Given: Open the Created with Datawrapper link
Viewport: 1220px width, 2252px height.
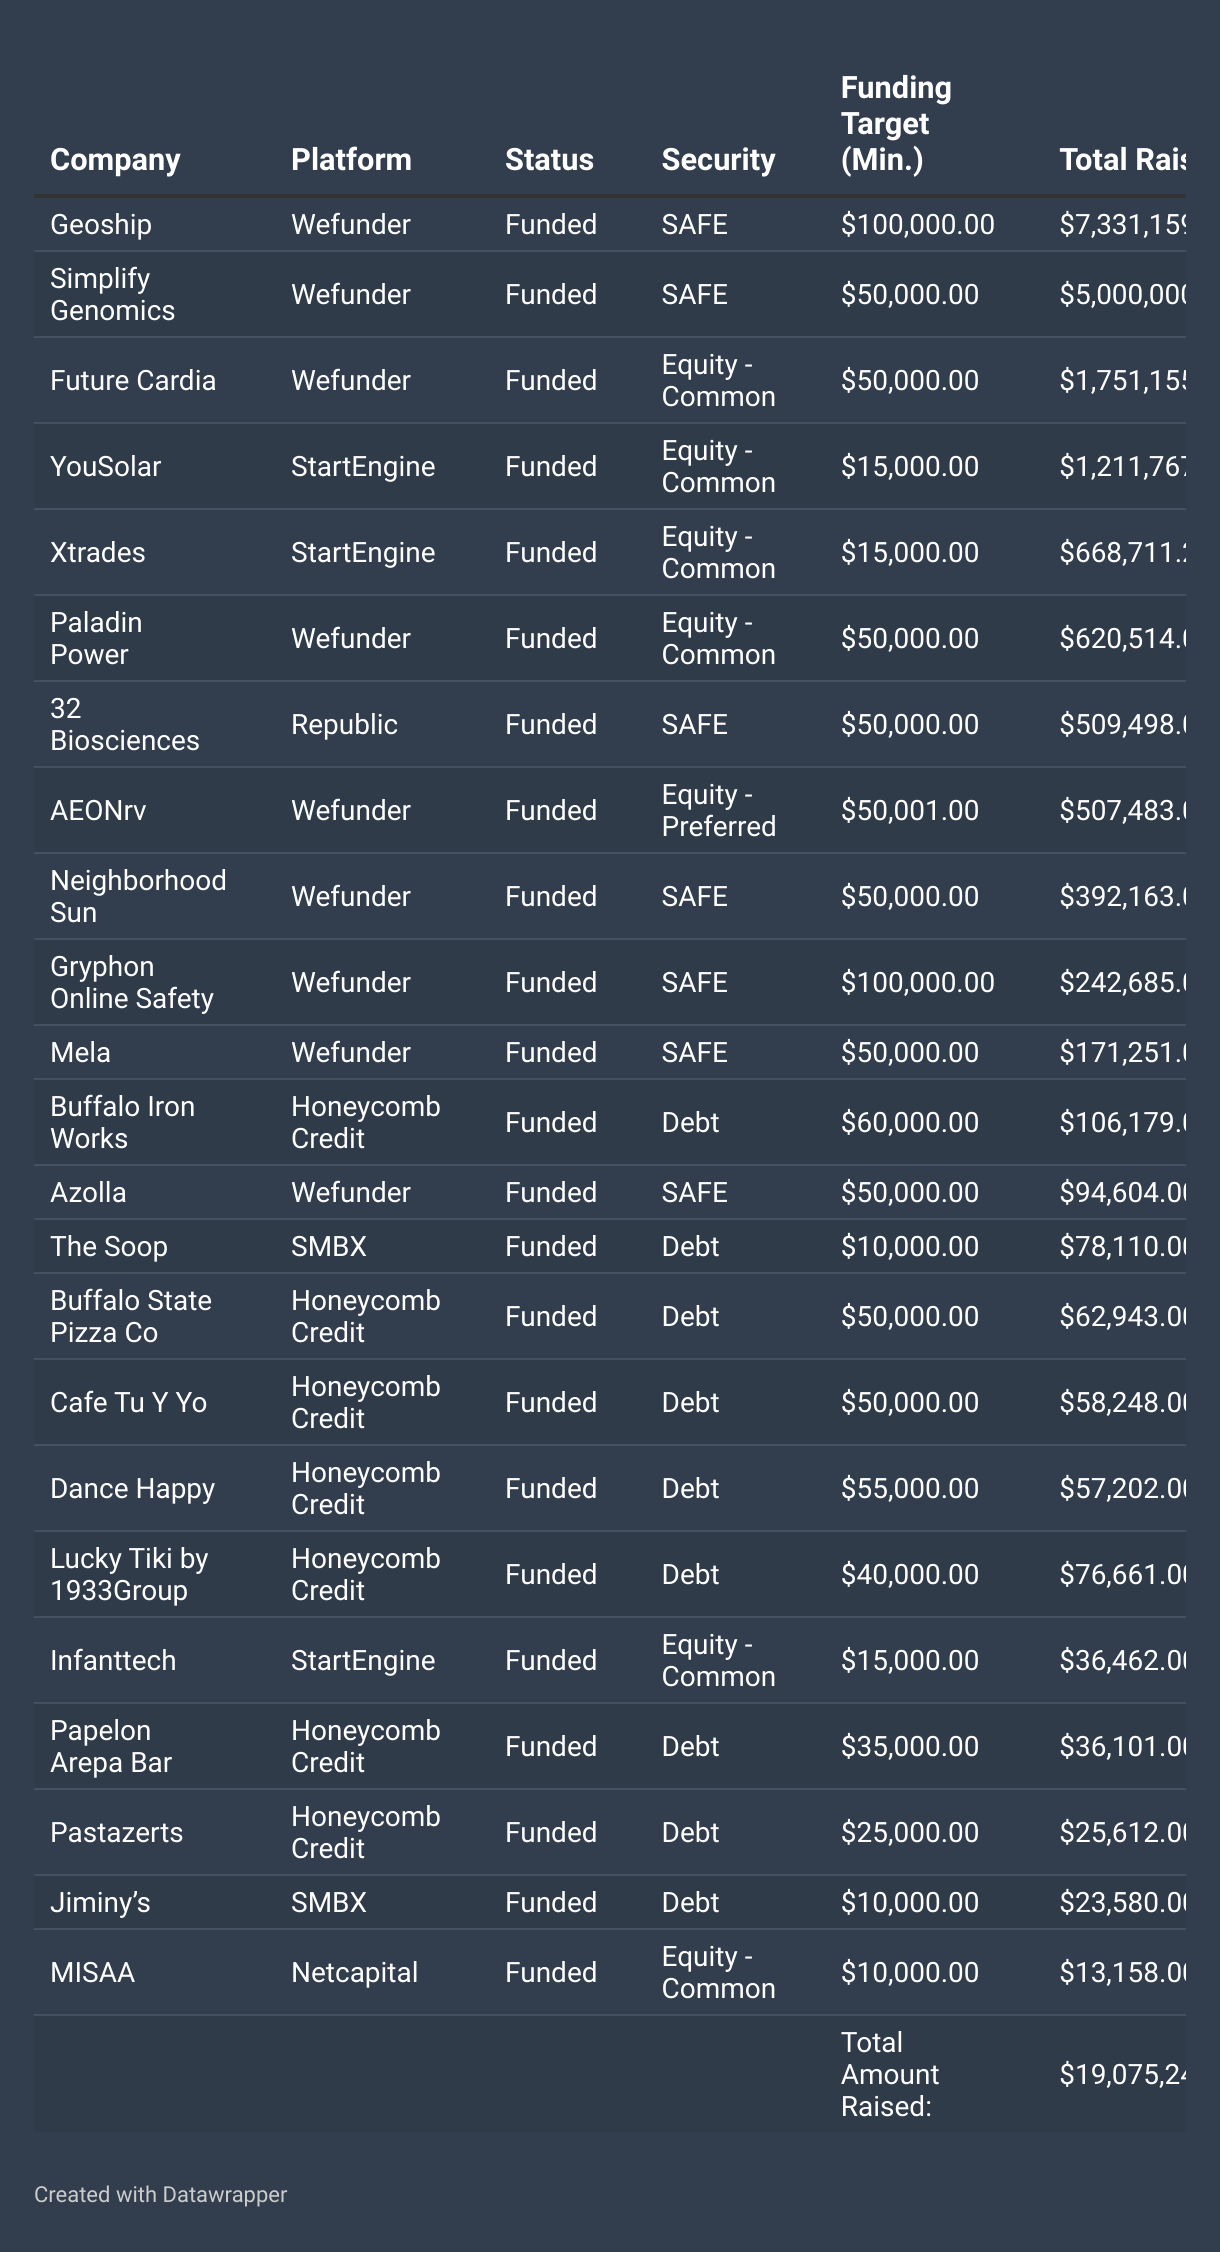Looking at the screenshot, I should (x=160, y=2194).
